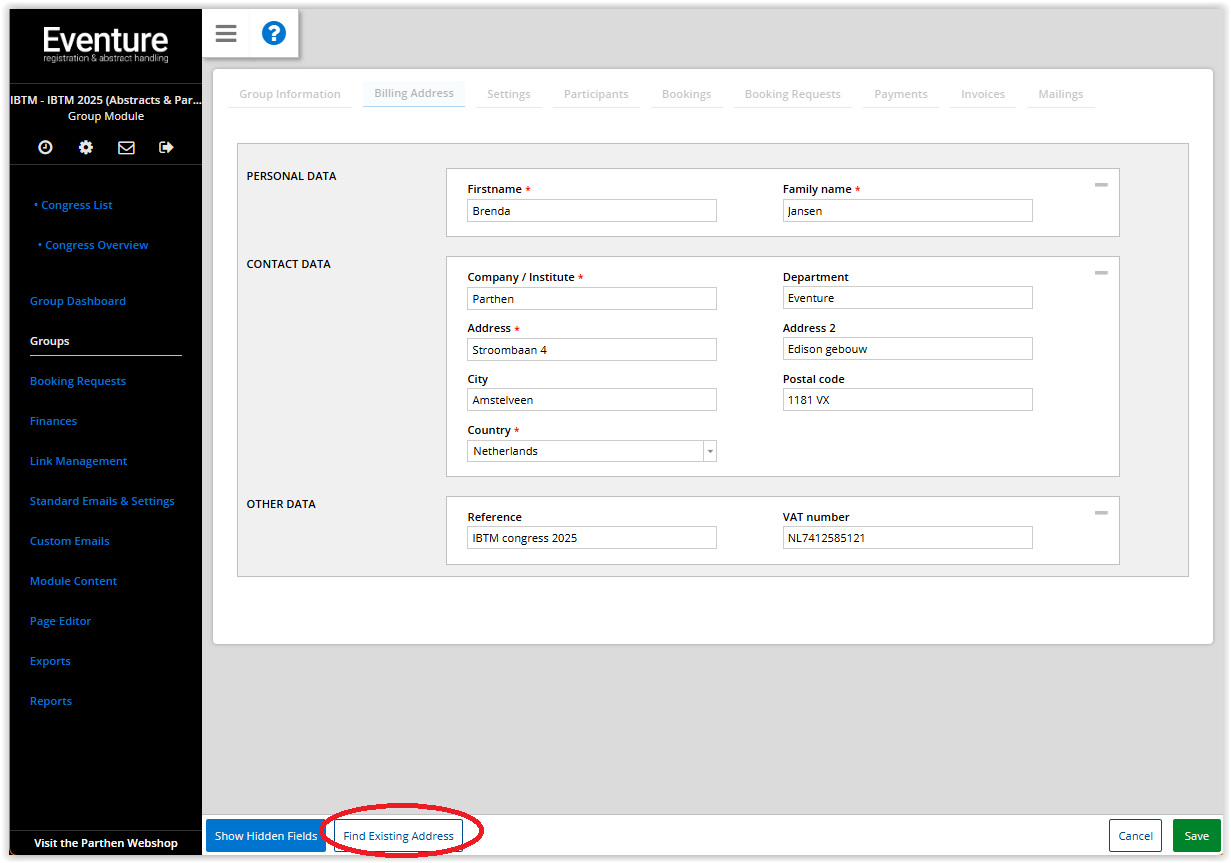This screenshot has height=863, width=1231.
Task: Click the Eventure logo
Action: coord(105,44)
